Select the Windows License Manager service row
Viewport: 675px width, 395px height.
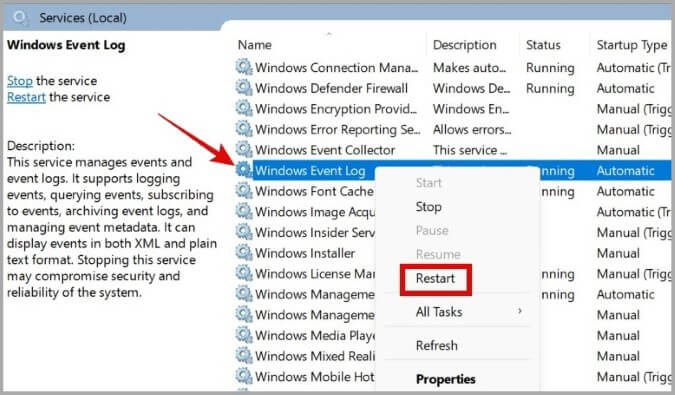pyautogui.click(x=315, y=274)
